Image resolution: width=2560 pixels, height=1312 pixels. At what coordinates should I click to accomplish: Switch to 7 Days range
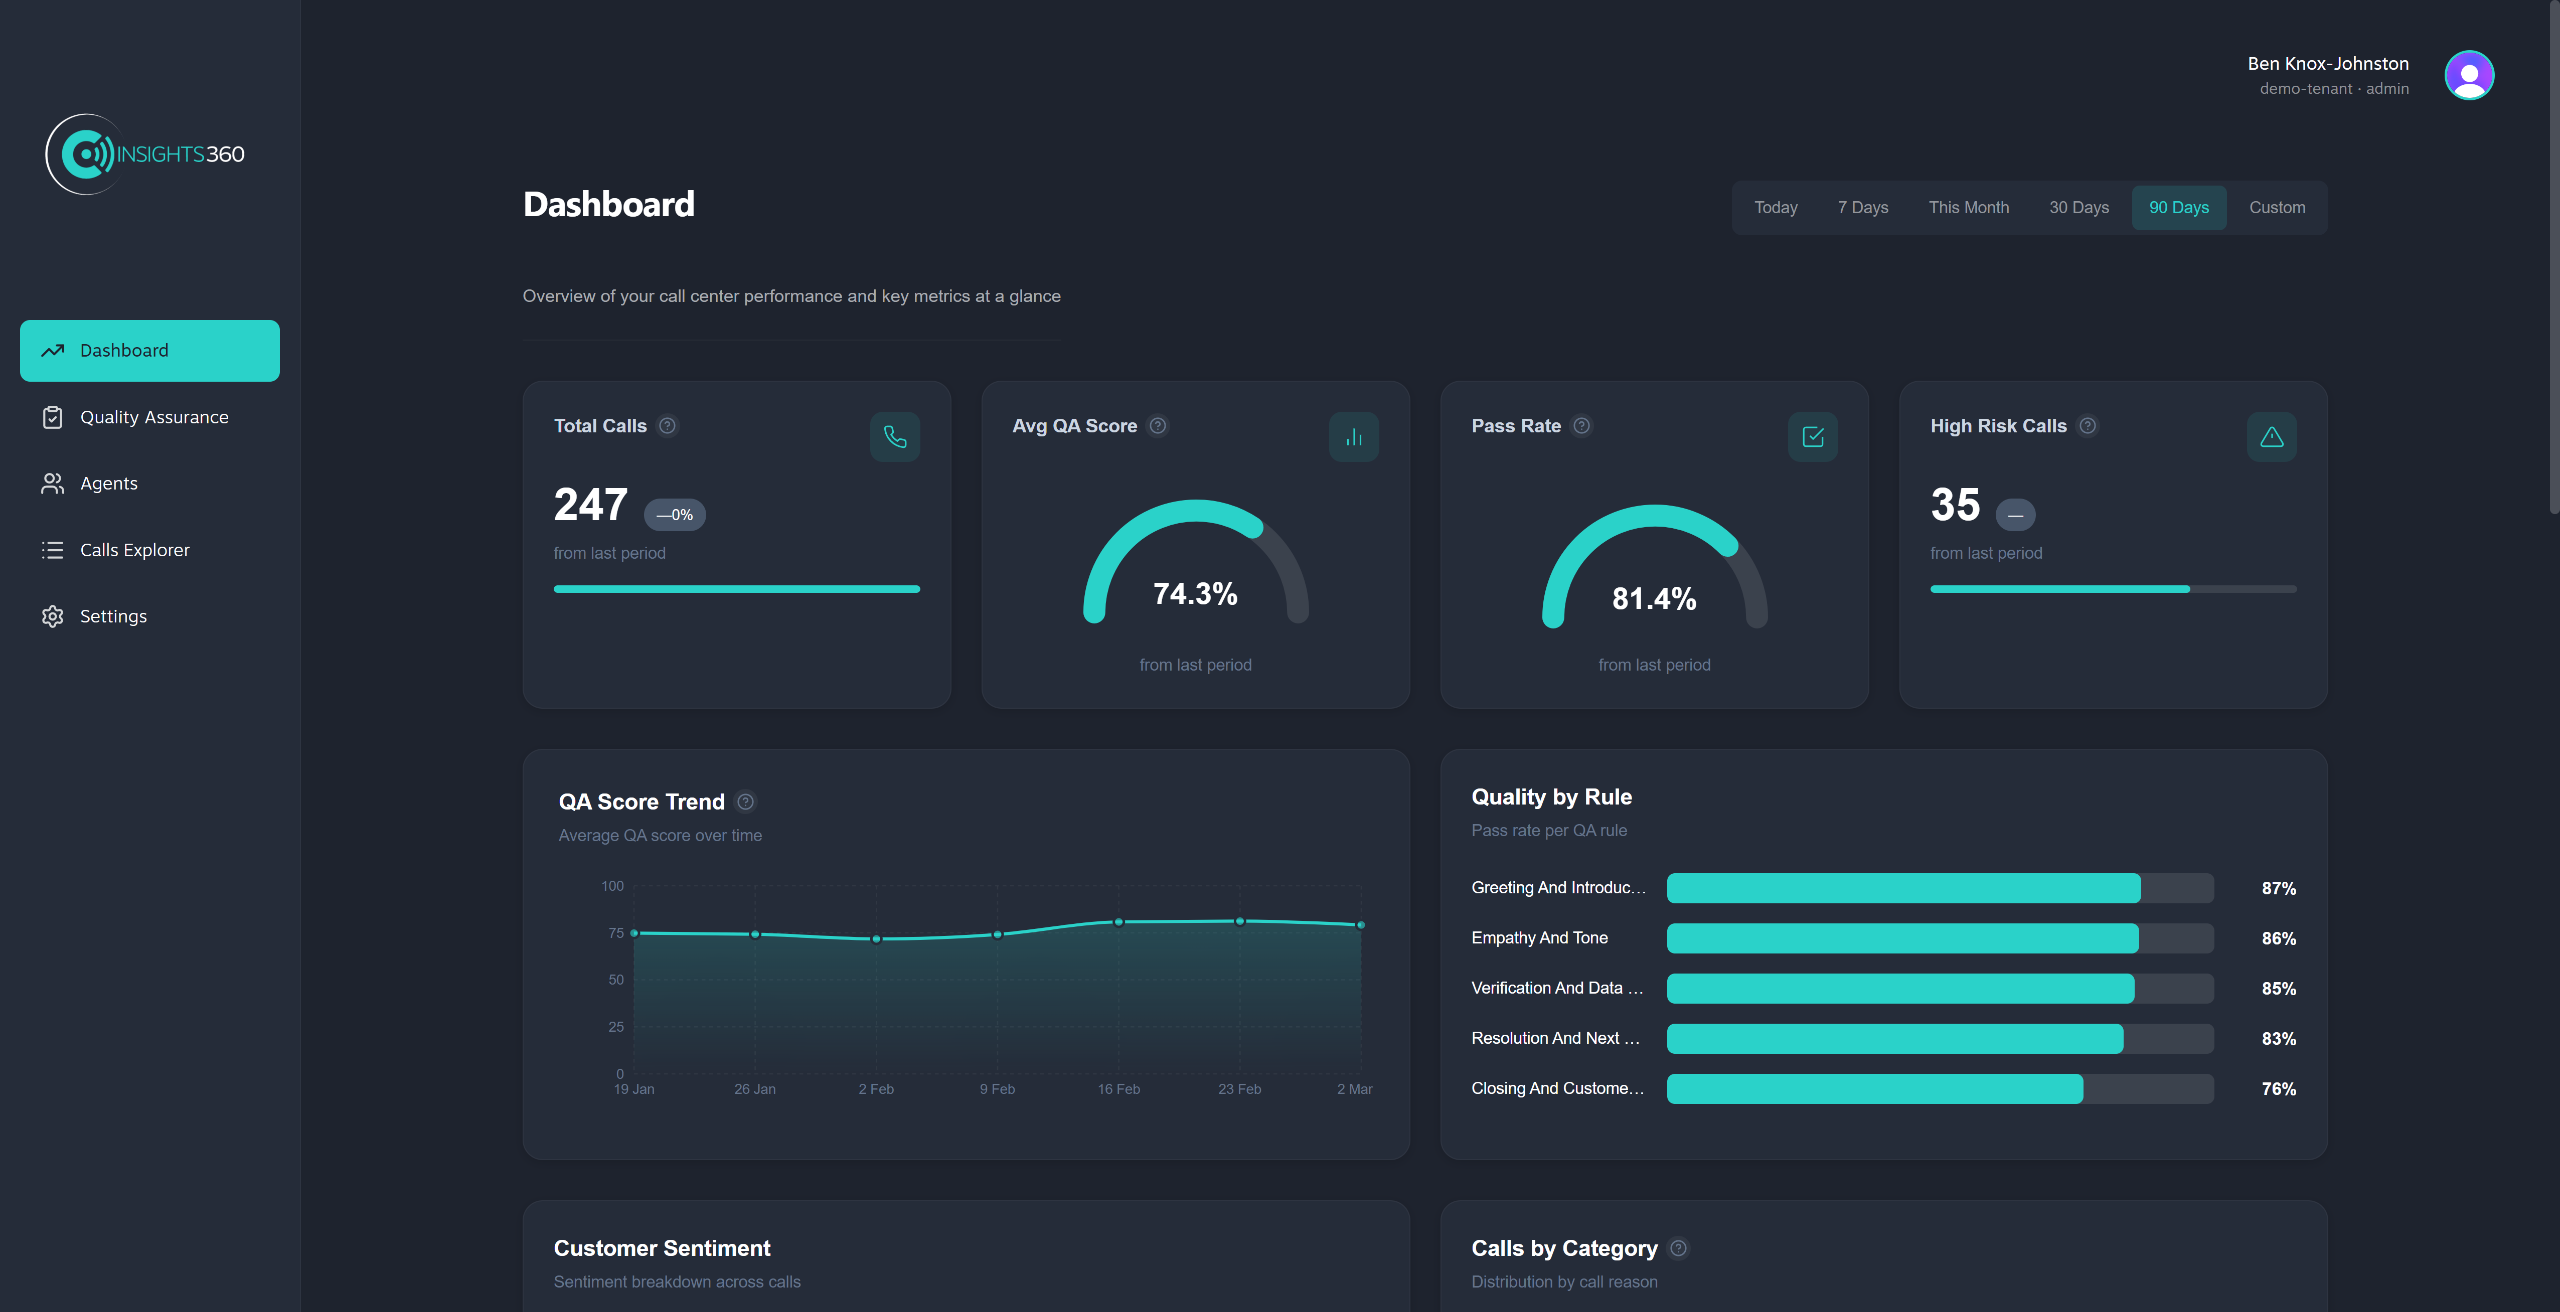coord(1862,208)
